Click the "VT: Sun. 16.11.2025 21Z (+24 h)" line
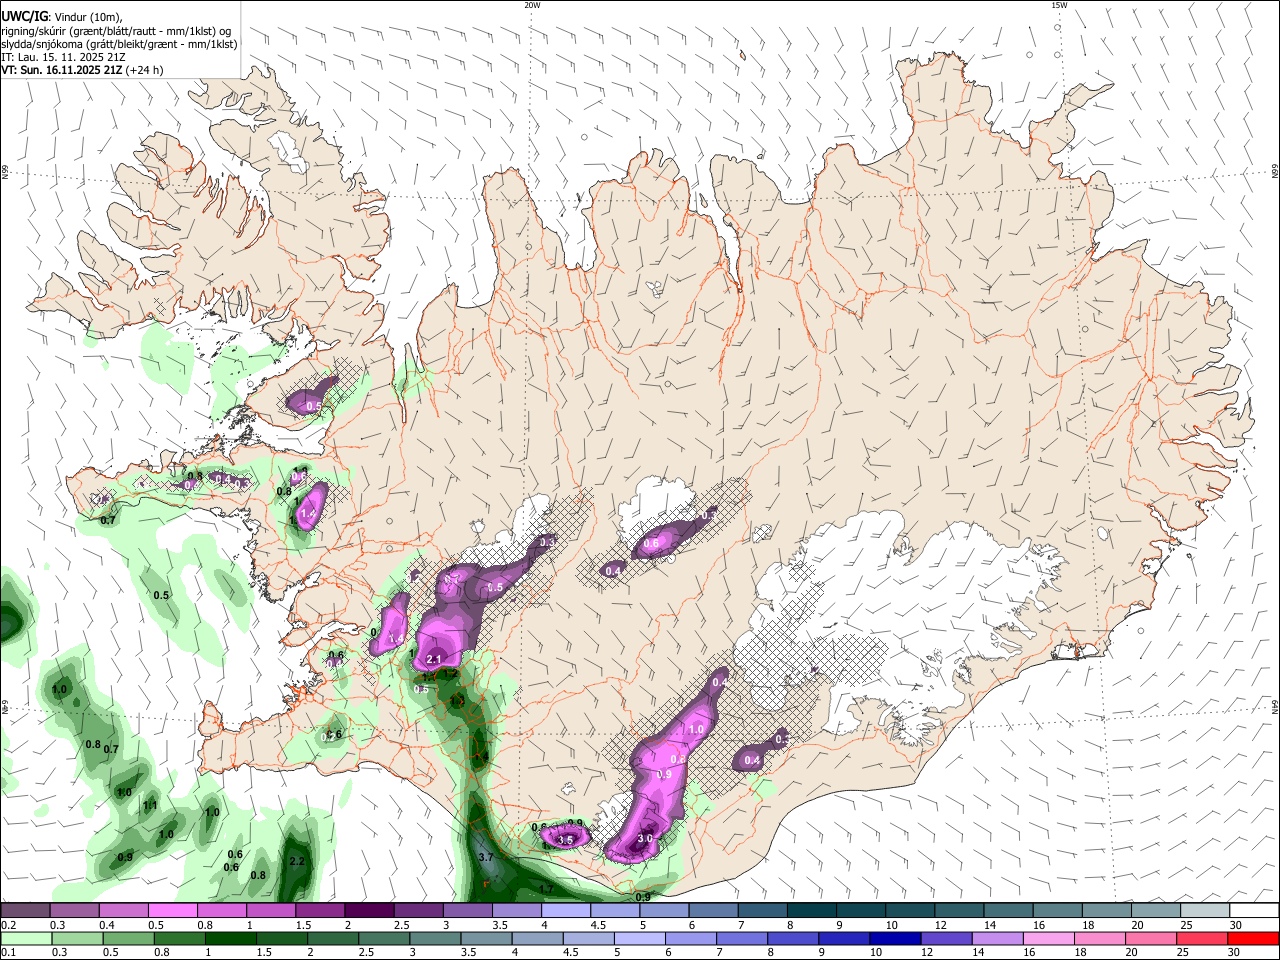 point(82,70)
